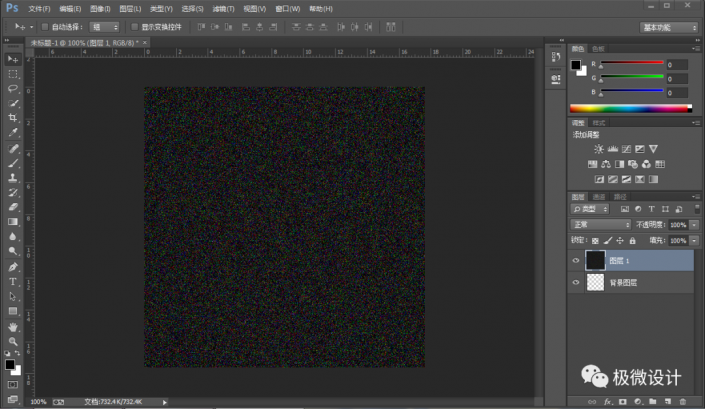The height and width of the screenshot is (409, 705).
Task: Switch to the 通道 tab
Action: 599,197
